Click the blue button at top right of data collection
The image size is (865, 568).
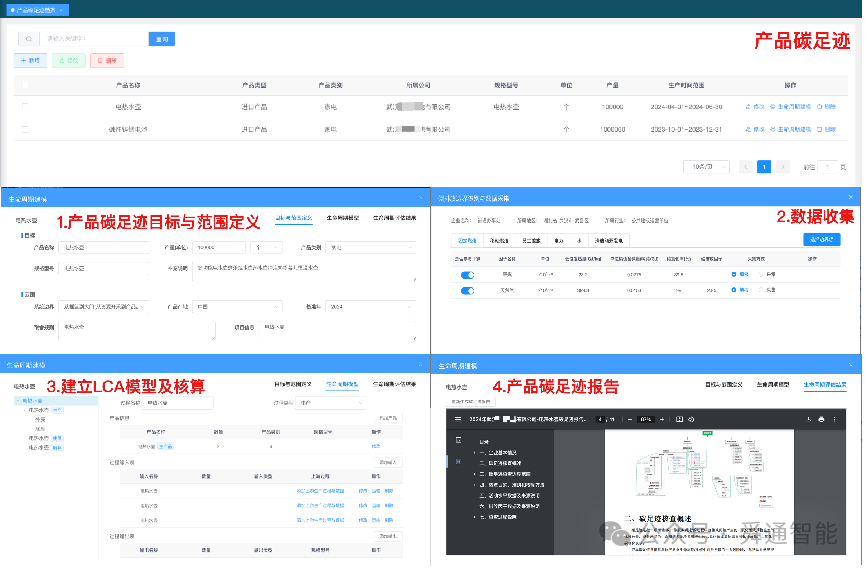point(821,239)
